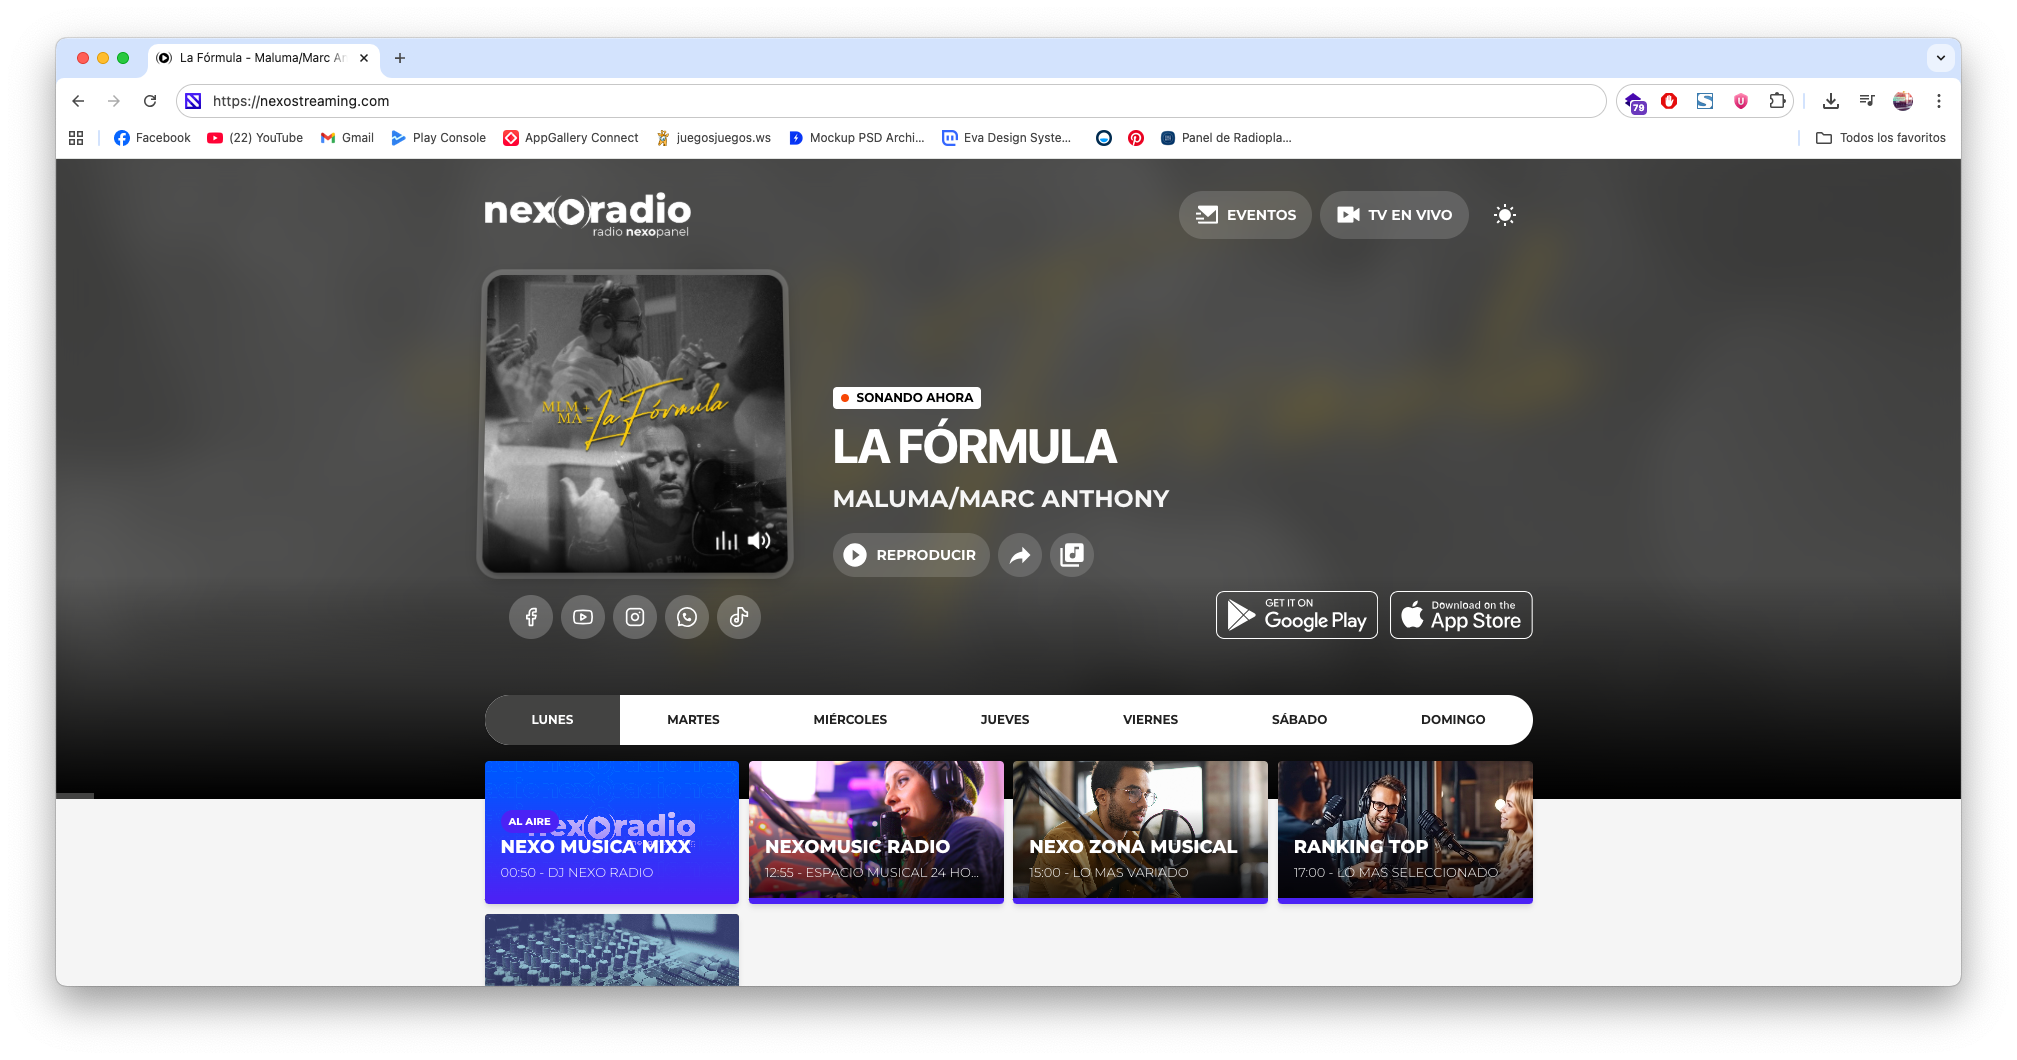Image resolution: width=2017 pixels, height=1060 pixels.
Task: Click the TV en Vivo button
Action: (1394, 215)
